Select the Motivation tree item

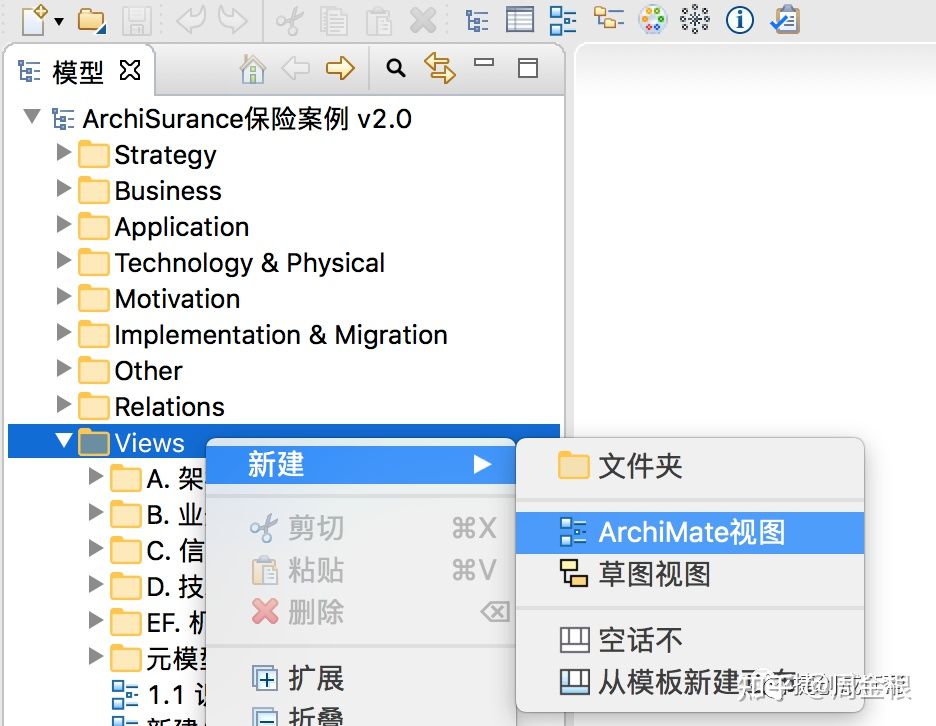[177, 299]
